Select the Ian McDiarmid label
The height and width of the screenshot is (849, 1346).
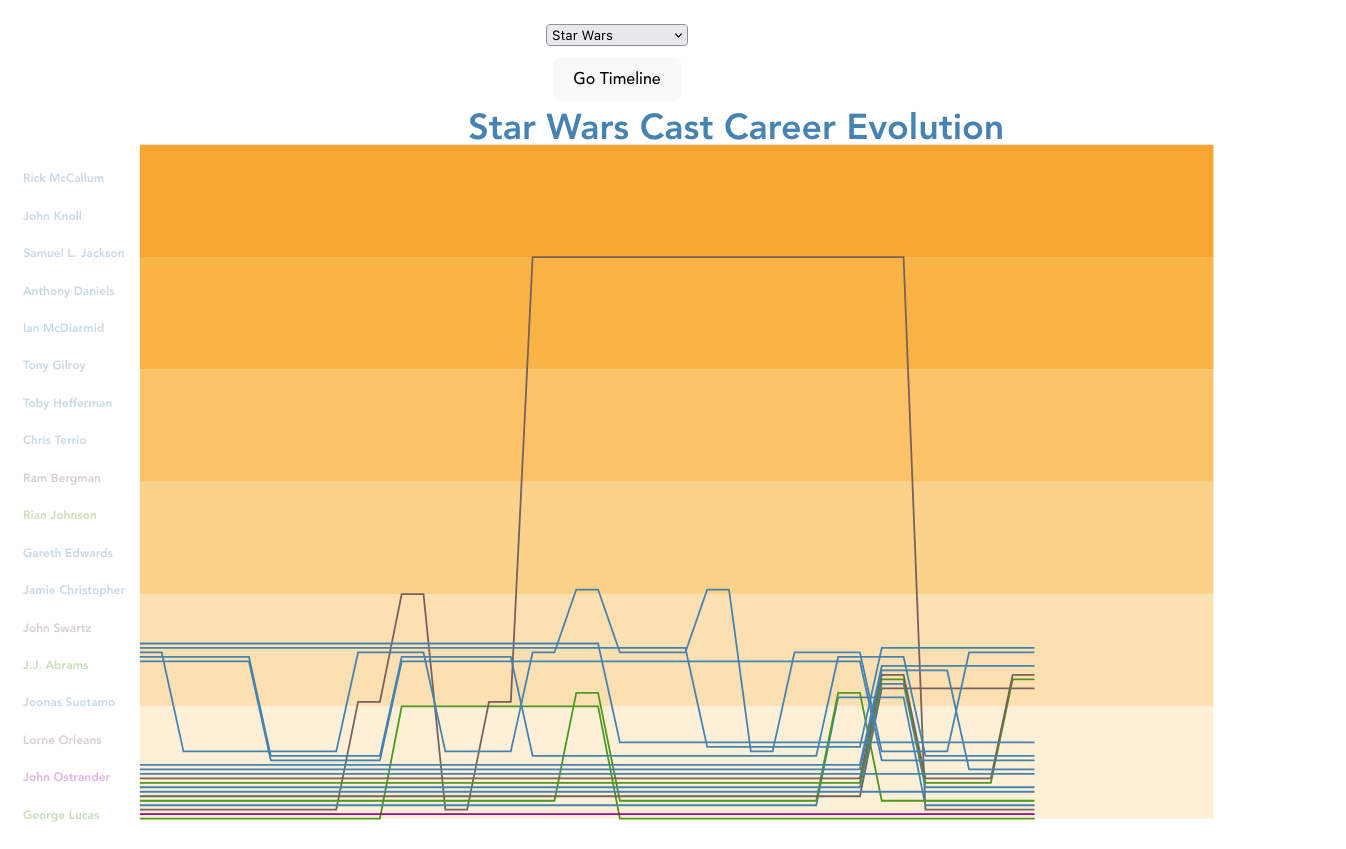[x=63, y=328]
